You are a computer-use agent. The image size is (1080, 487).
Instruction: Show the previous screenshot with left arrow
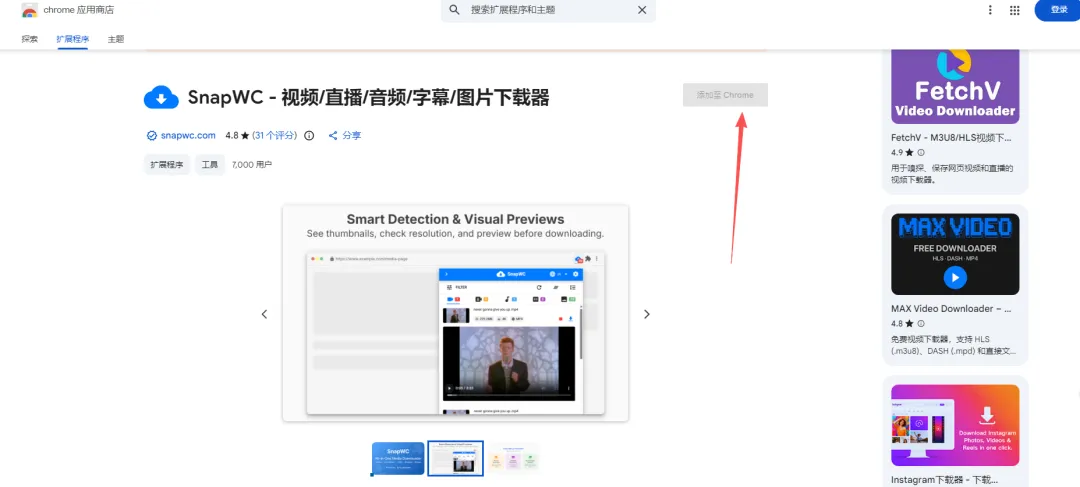264,314
